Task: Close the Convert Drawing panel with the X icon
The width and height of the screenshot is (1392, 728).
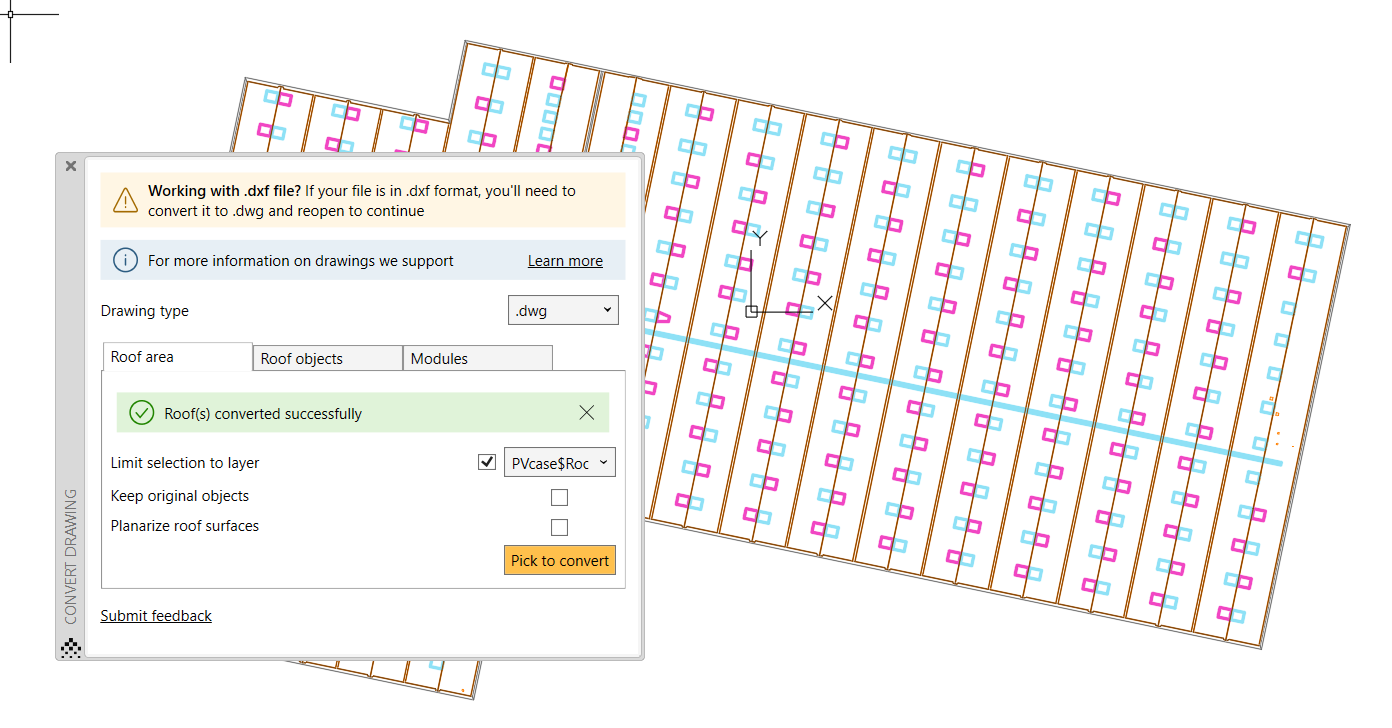Action: pyautogui.click(x=69, y=166)
